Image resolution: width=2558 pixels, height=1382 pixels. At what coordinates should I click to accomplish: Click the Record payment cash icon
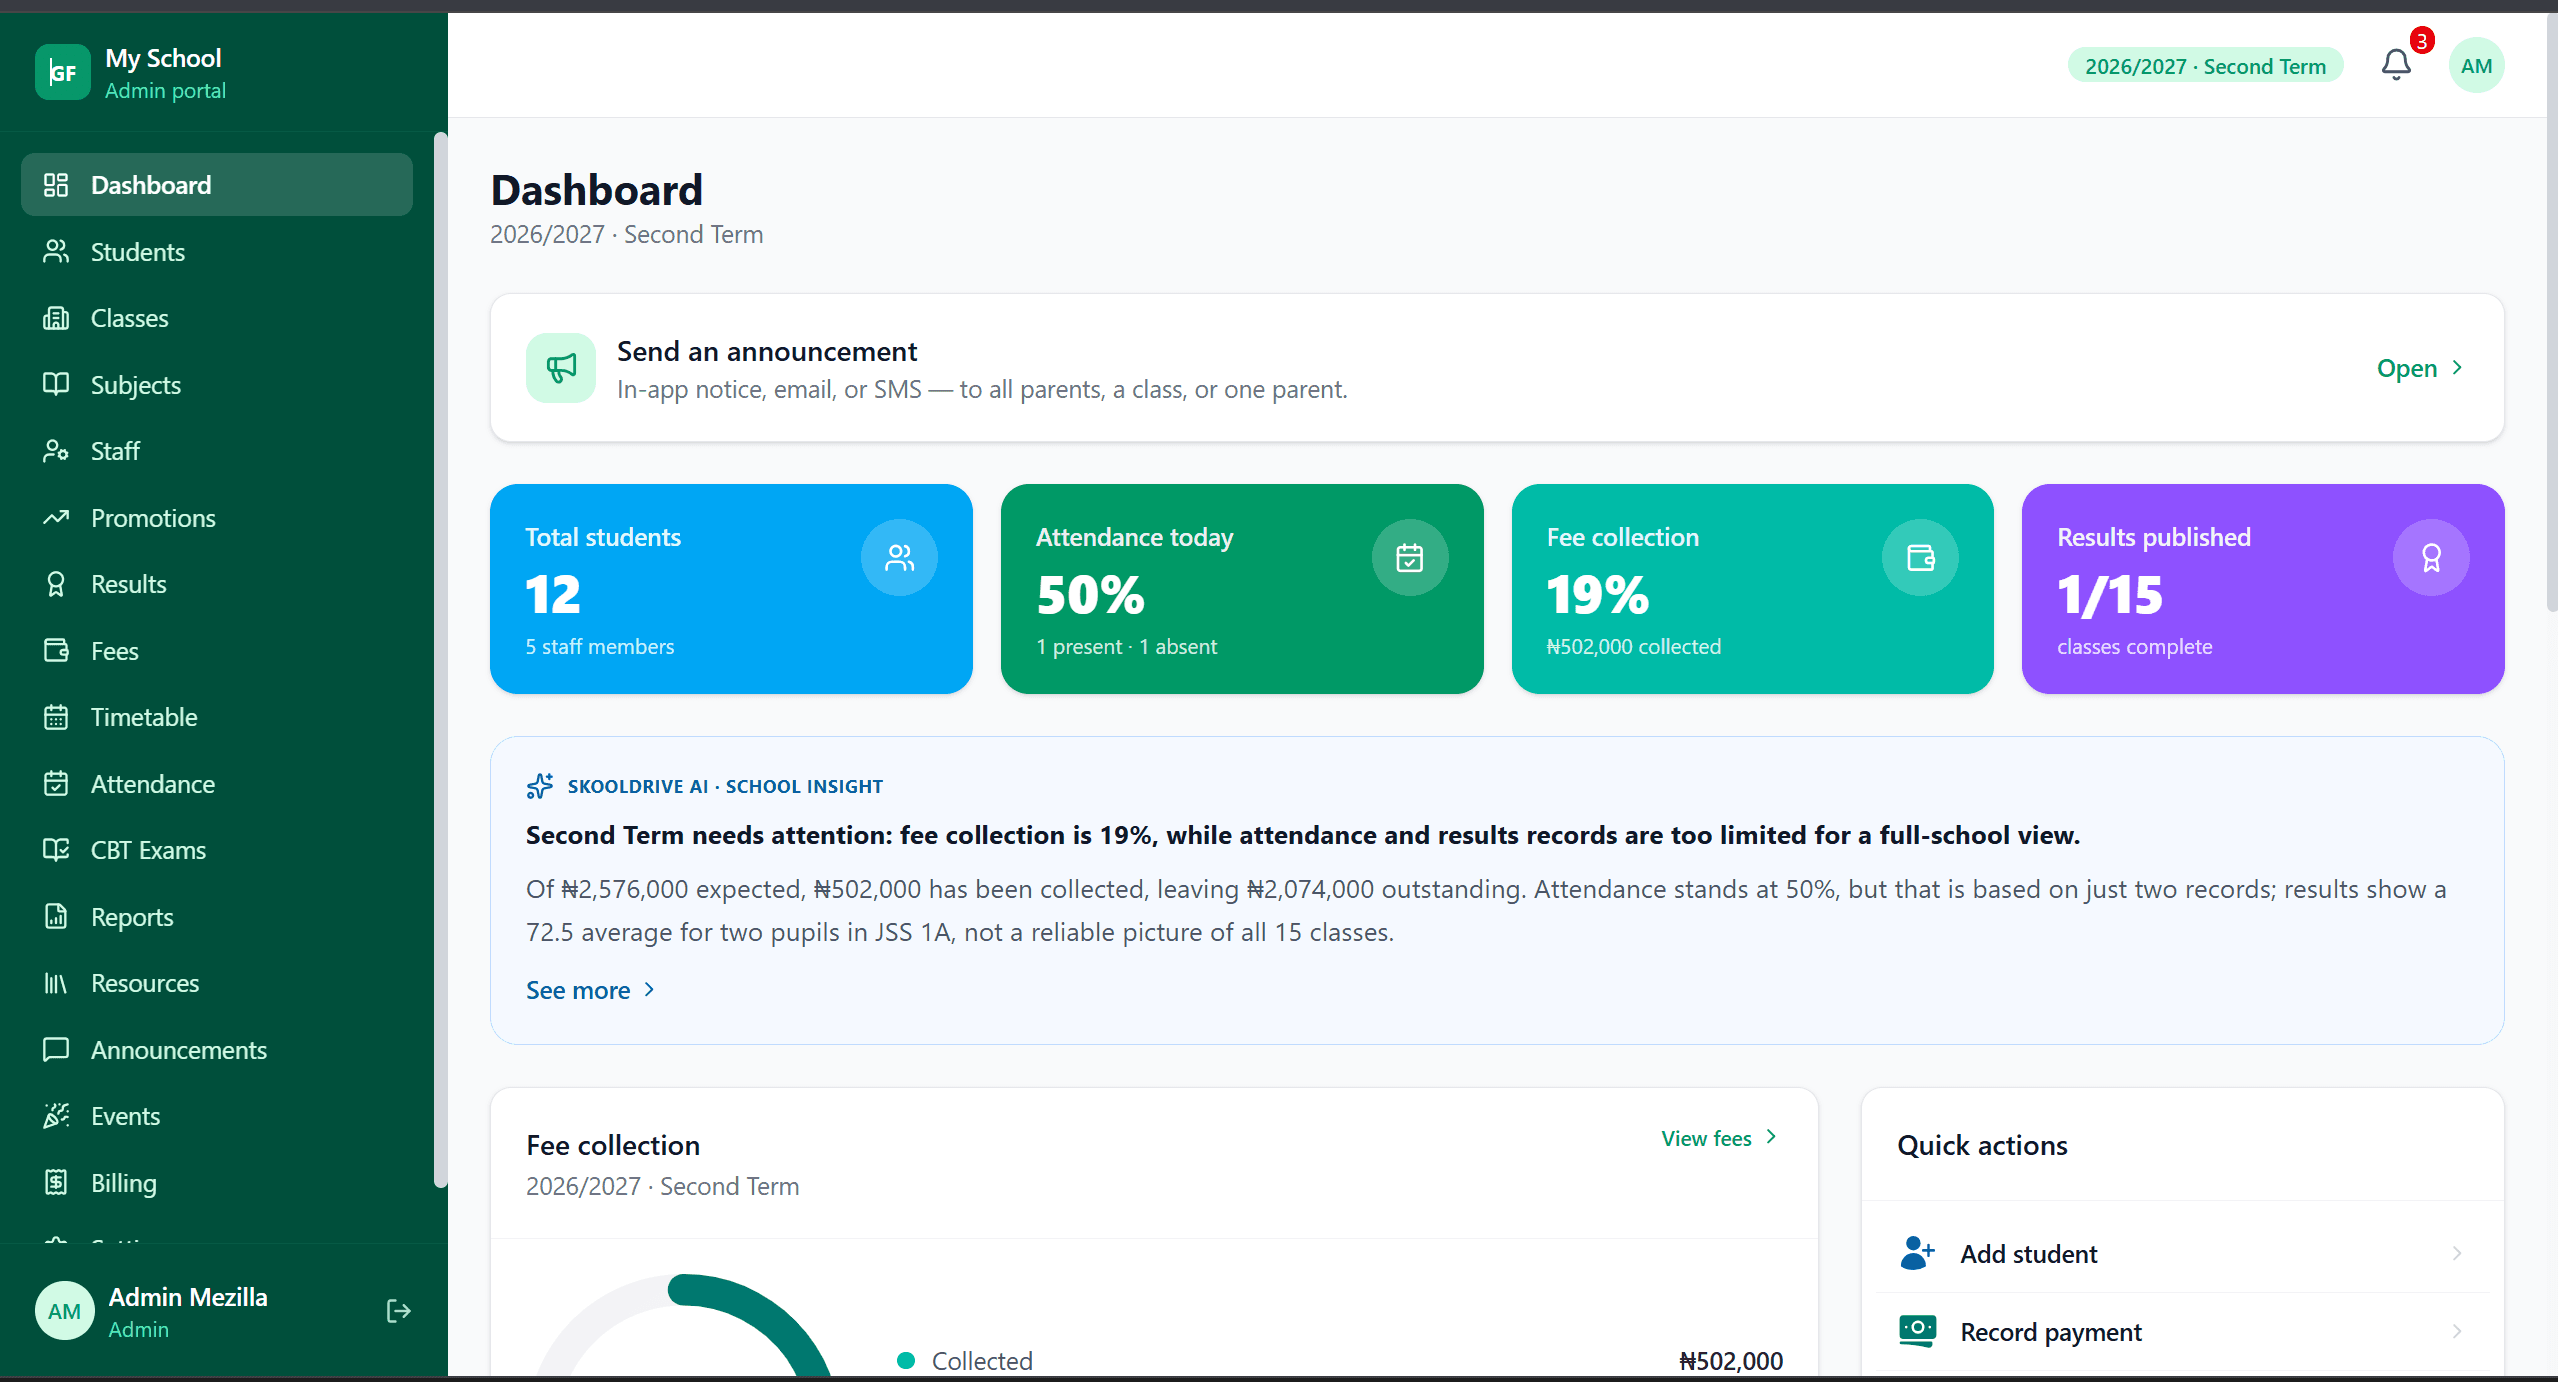point(1917,1331)
